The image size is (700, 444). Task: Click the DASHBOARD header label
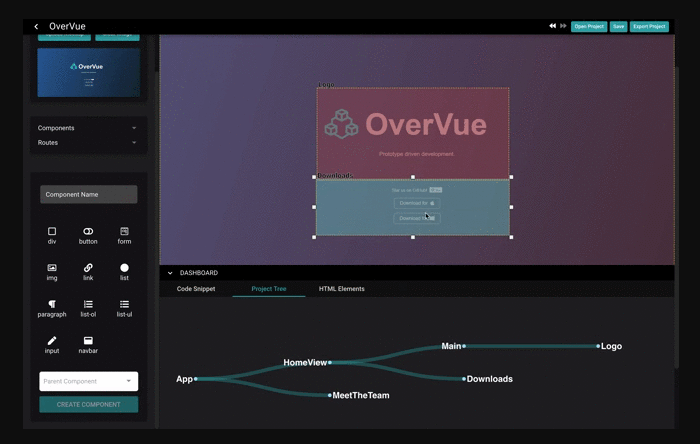(199, 273)
